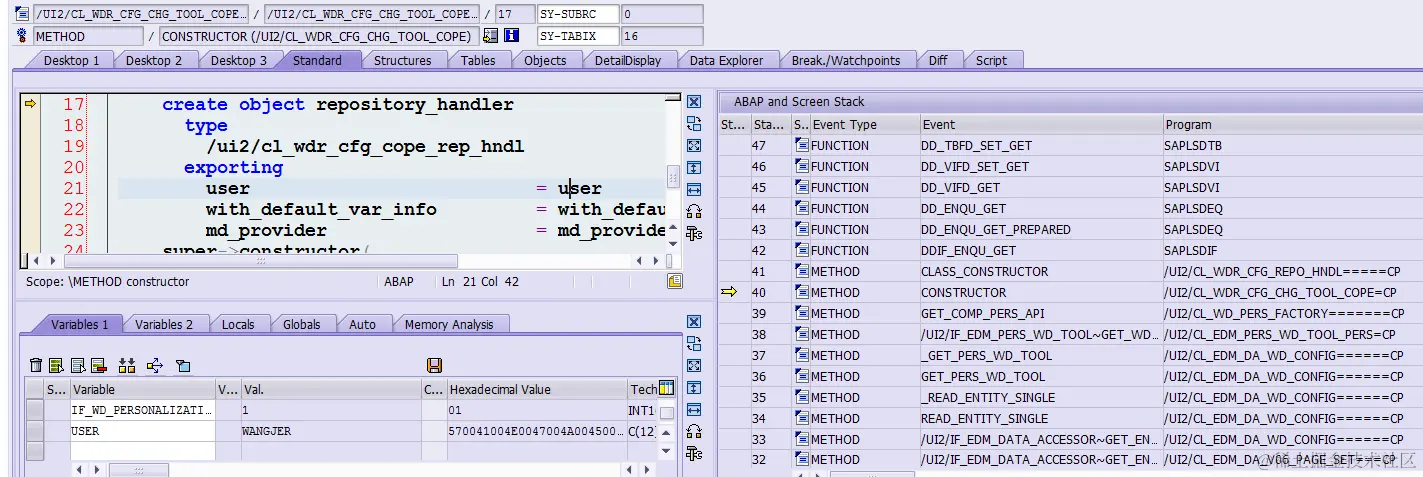Click Variable column header

point(141,389)
